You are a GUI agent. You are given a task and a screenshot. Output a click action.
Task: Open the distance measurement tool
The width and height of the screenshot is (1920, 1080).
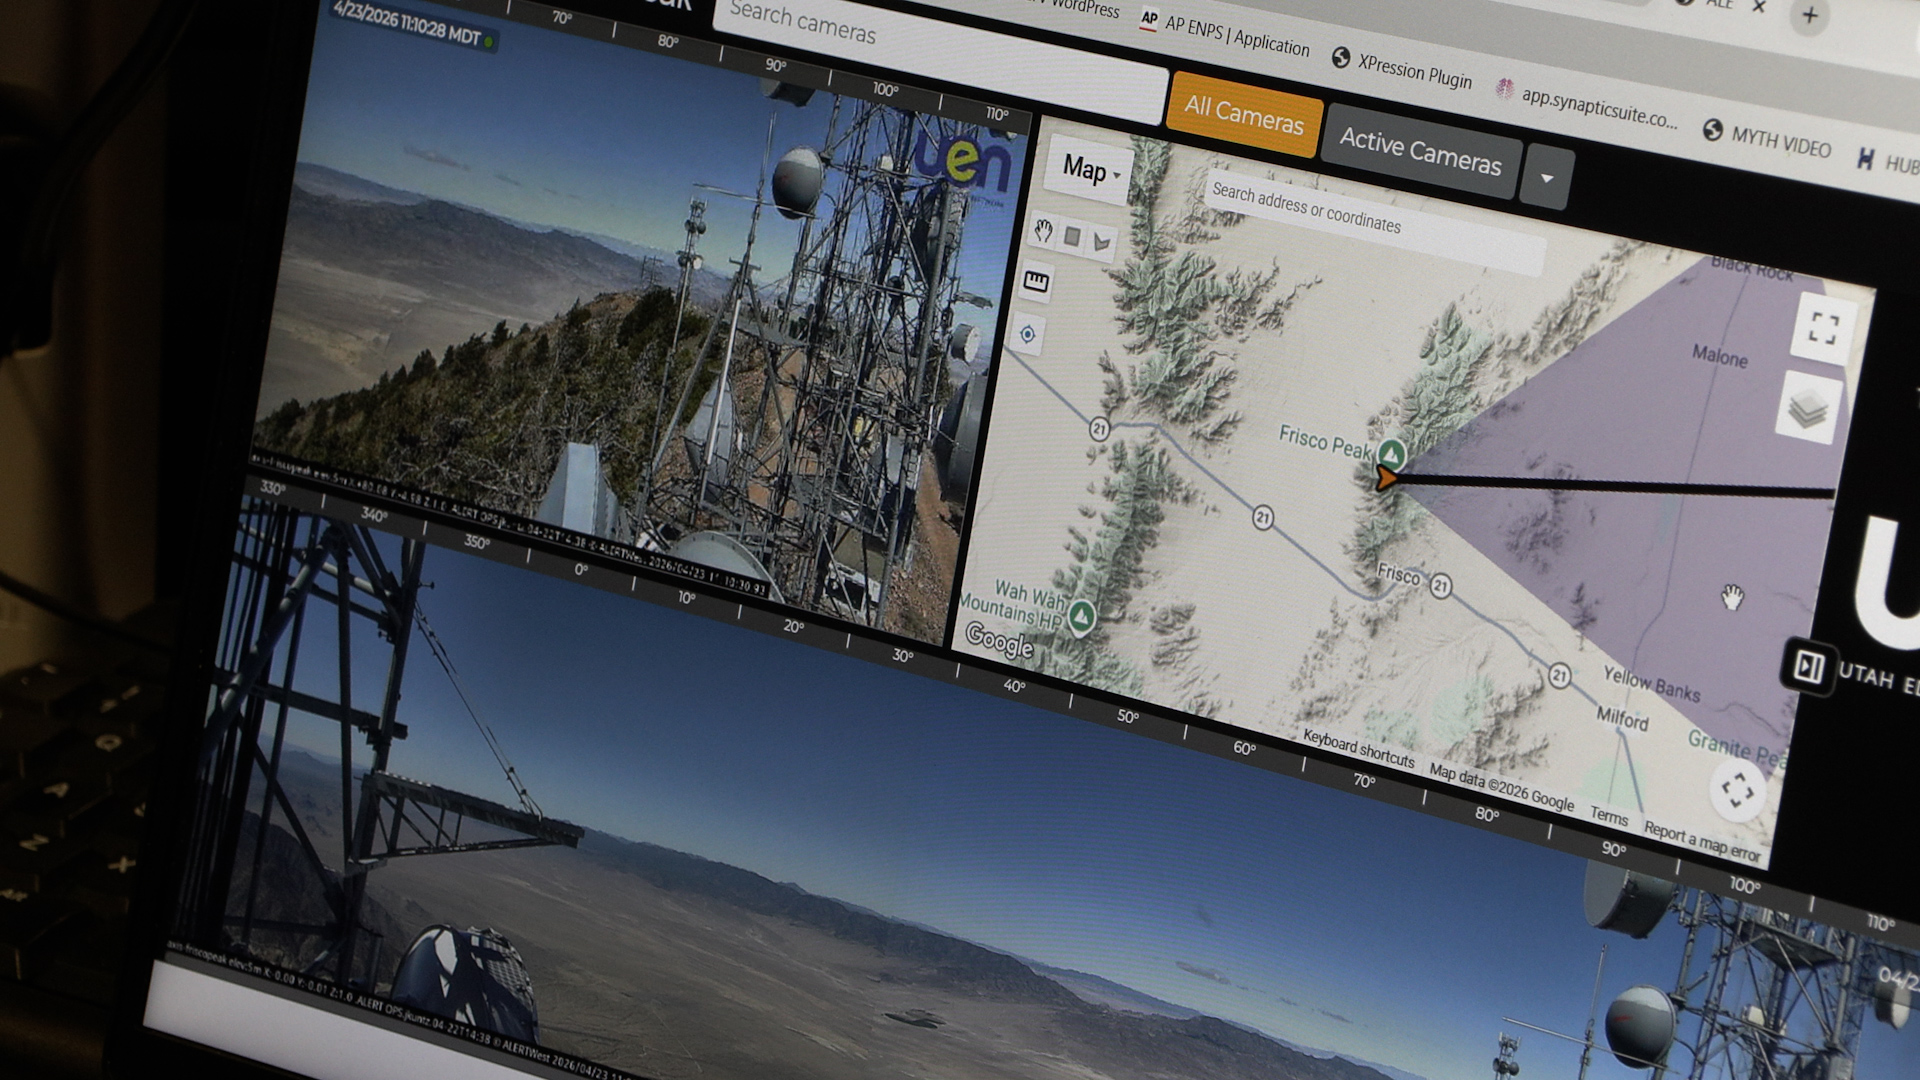point(1037,283)
